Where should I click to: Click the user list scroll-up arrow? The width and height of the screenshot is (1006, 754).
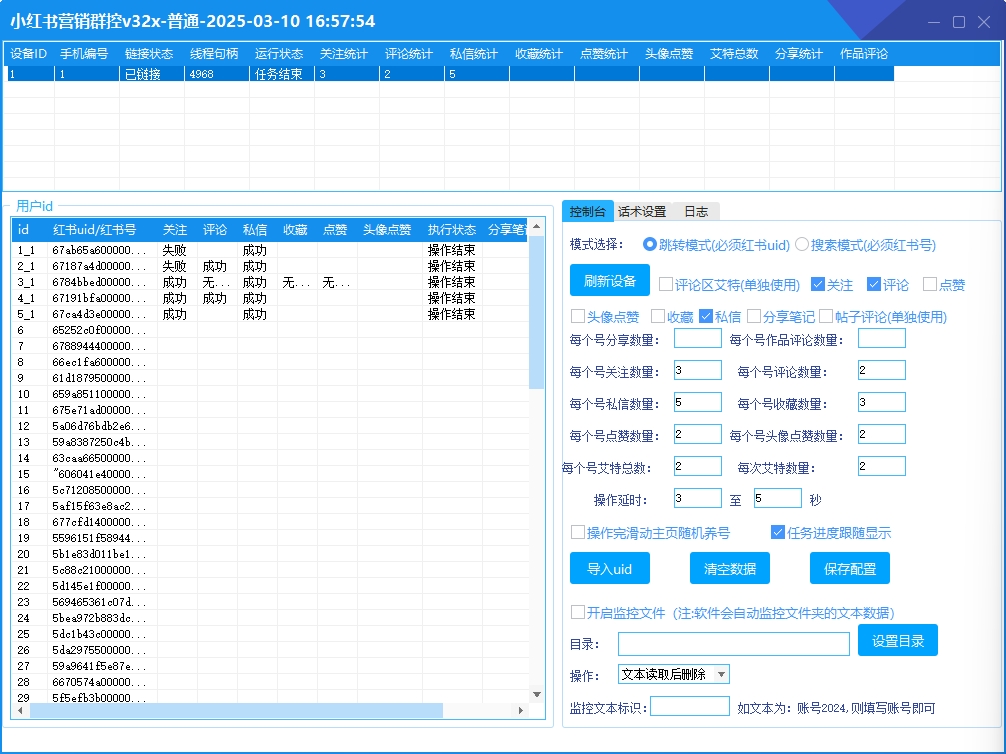(537, 227)
